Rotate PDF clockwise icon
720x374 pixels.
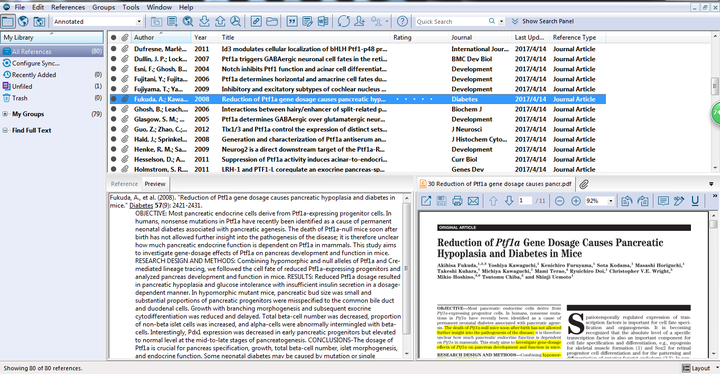643,201
